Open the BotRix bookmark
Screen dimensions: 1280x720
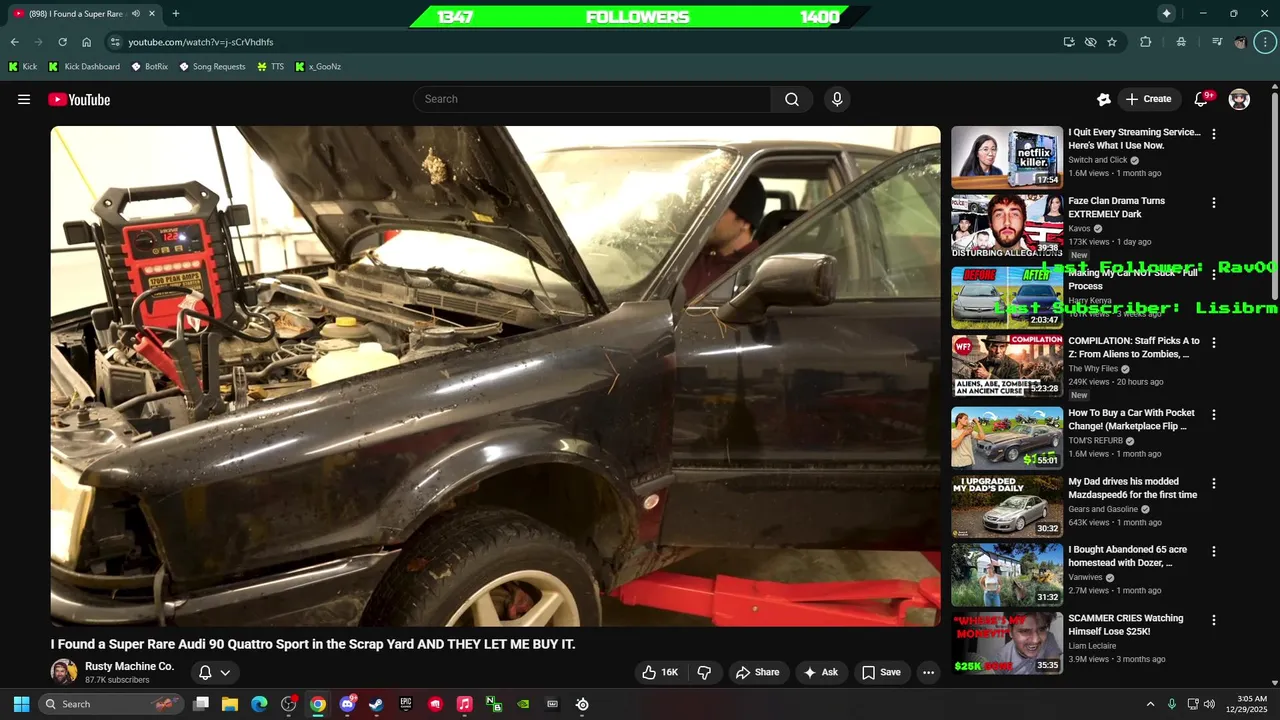pos(149,67)
